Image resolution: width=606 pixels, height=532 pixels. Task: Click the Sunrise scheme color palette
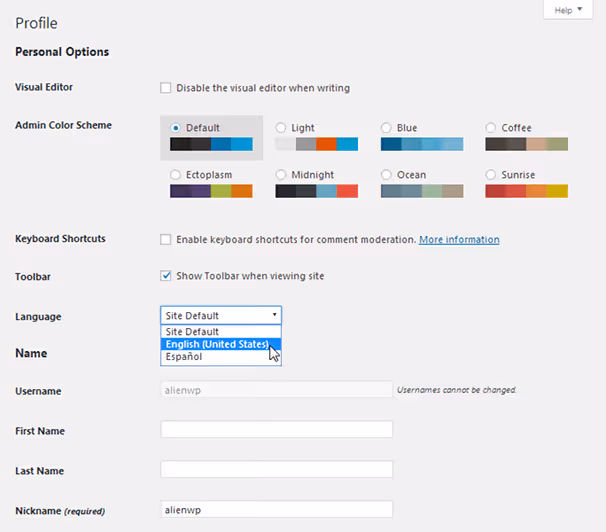point(527,191)
